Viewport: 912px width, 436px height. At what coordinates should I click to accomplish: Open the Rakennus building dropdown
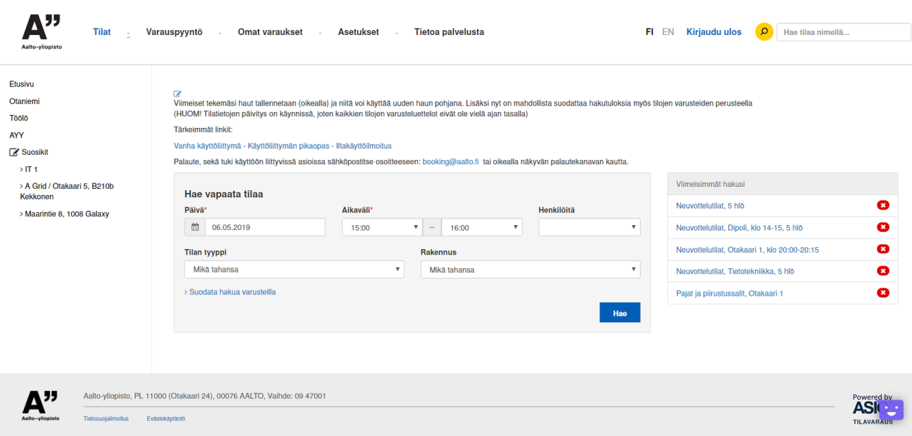[x=530, y=269]
